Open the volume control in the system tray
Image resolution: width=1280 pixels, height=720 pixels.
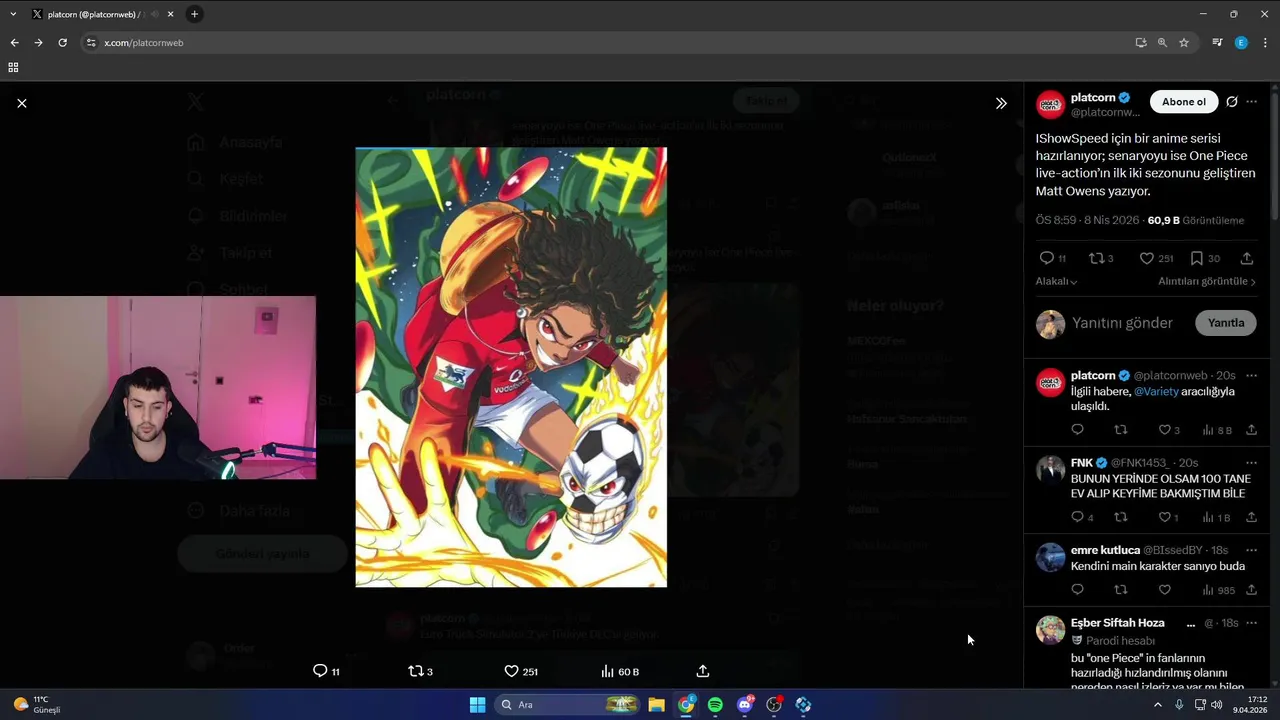pos(1216,705)
